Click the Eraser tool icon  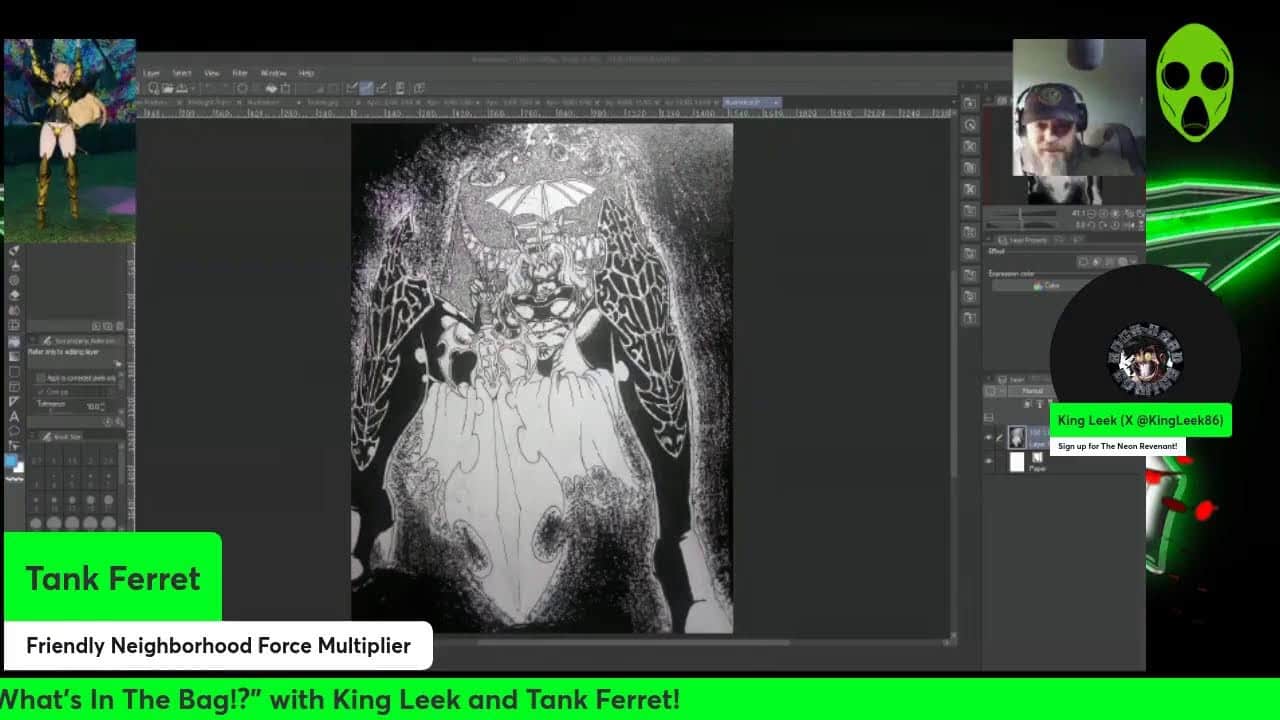14,295
